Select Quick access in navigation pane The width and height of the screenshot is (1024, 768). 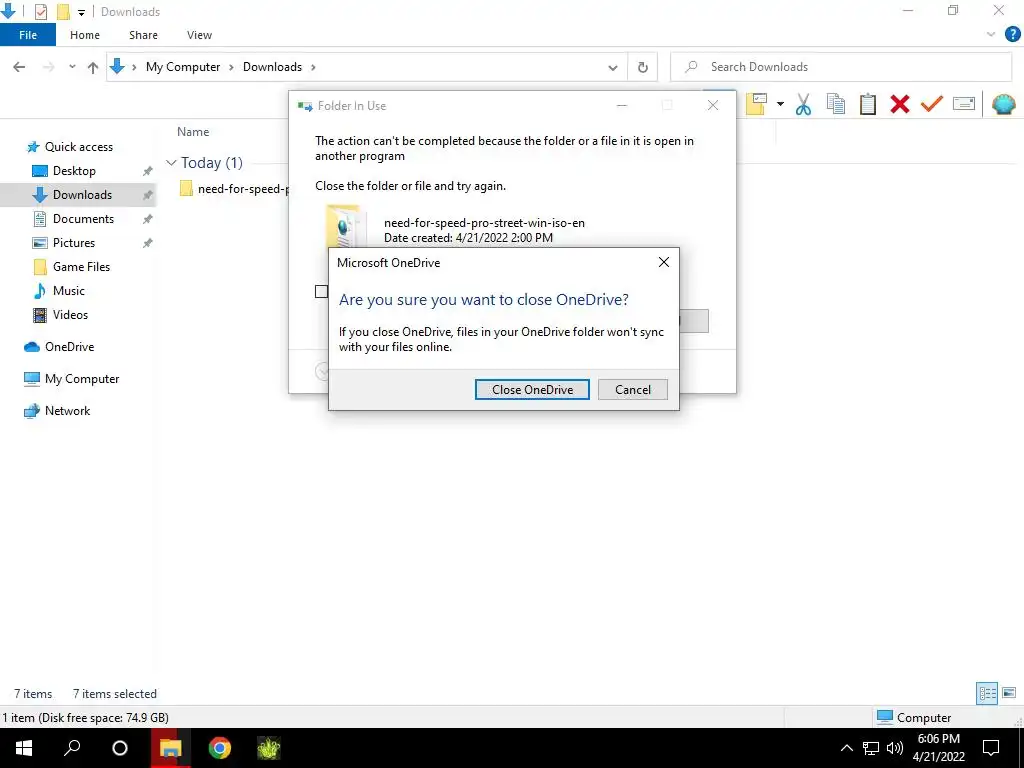point(78,147)
